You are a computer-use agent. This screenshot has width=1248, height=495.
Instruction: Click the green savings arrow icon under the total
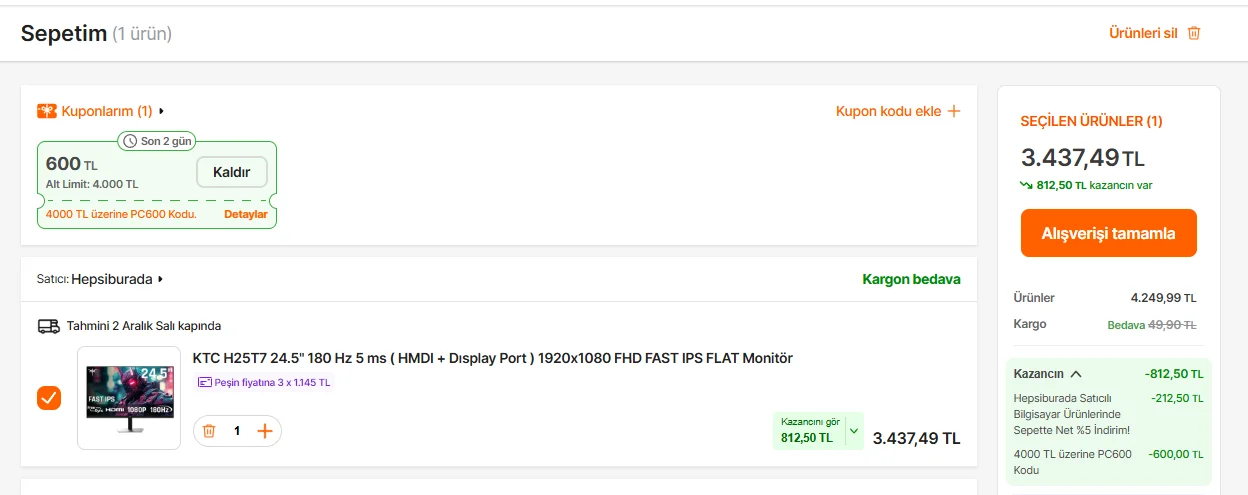[1026, 185]
